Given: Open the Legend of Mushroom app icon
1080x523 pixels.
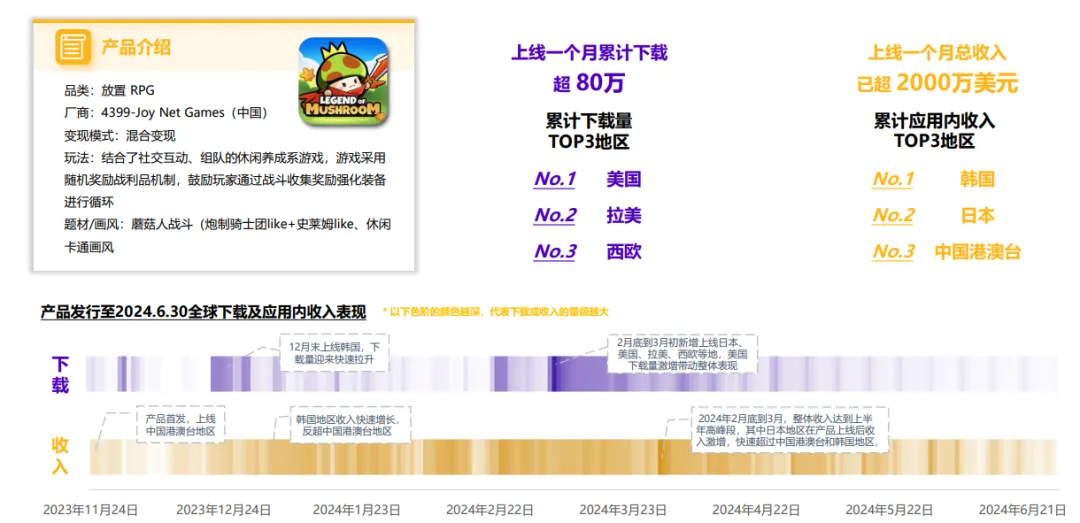Looking at the screenshot, I should pyautogui.click(x=343, y=81).
